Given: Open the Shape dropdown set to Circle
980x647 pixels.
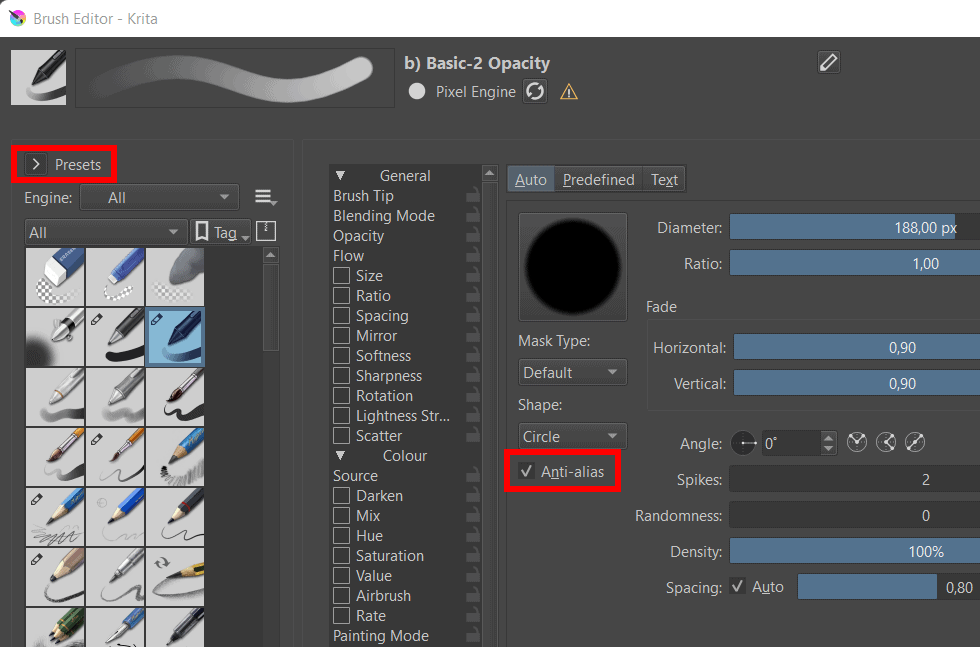Looking at the screenshot, I should pos(572,436).
